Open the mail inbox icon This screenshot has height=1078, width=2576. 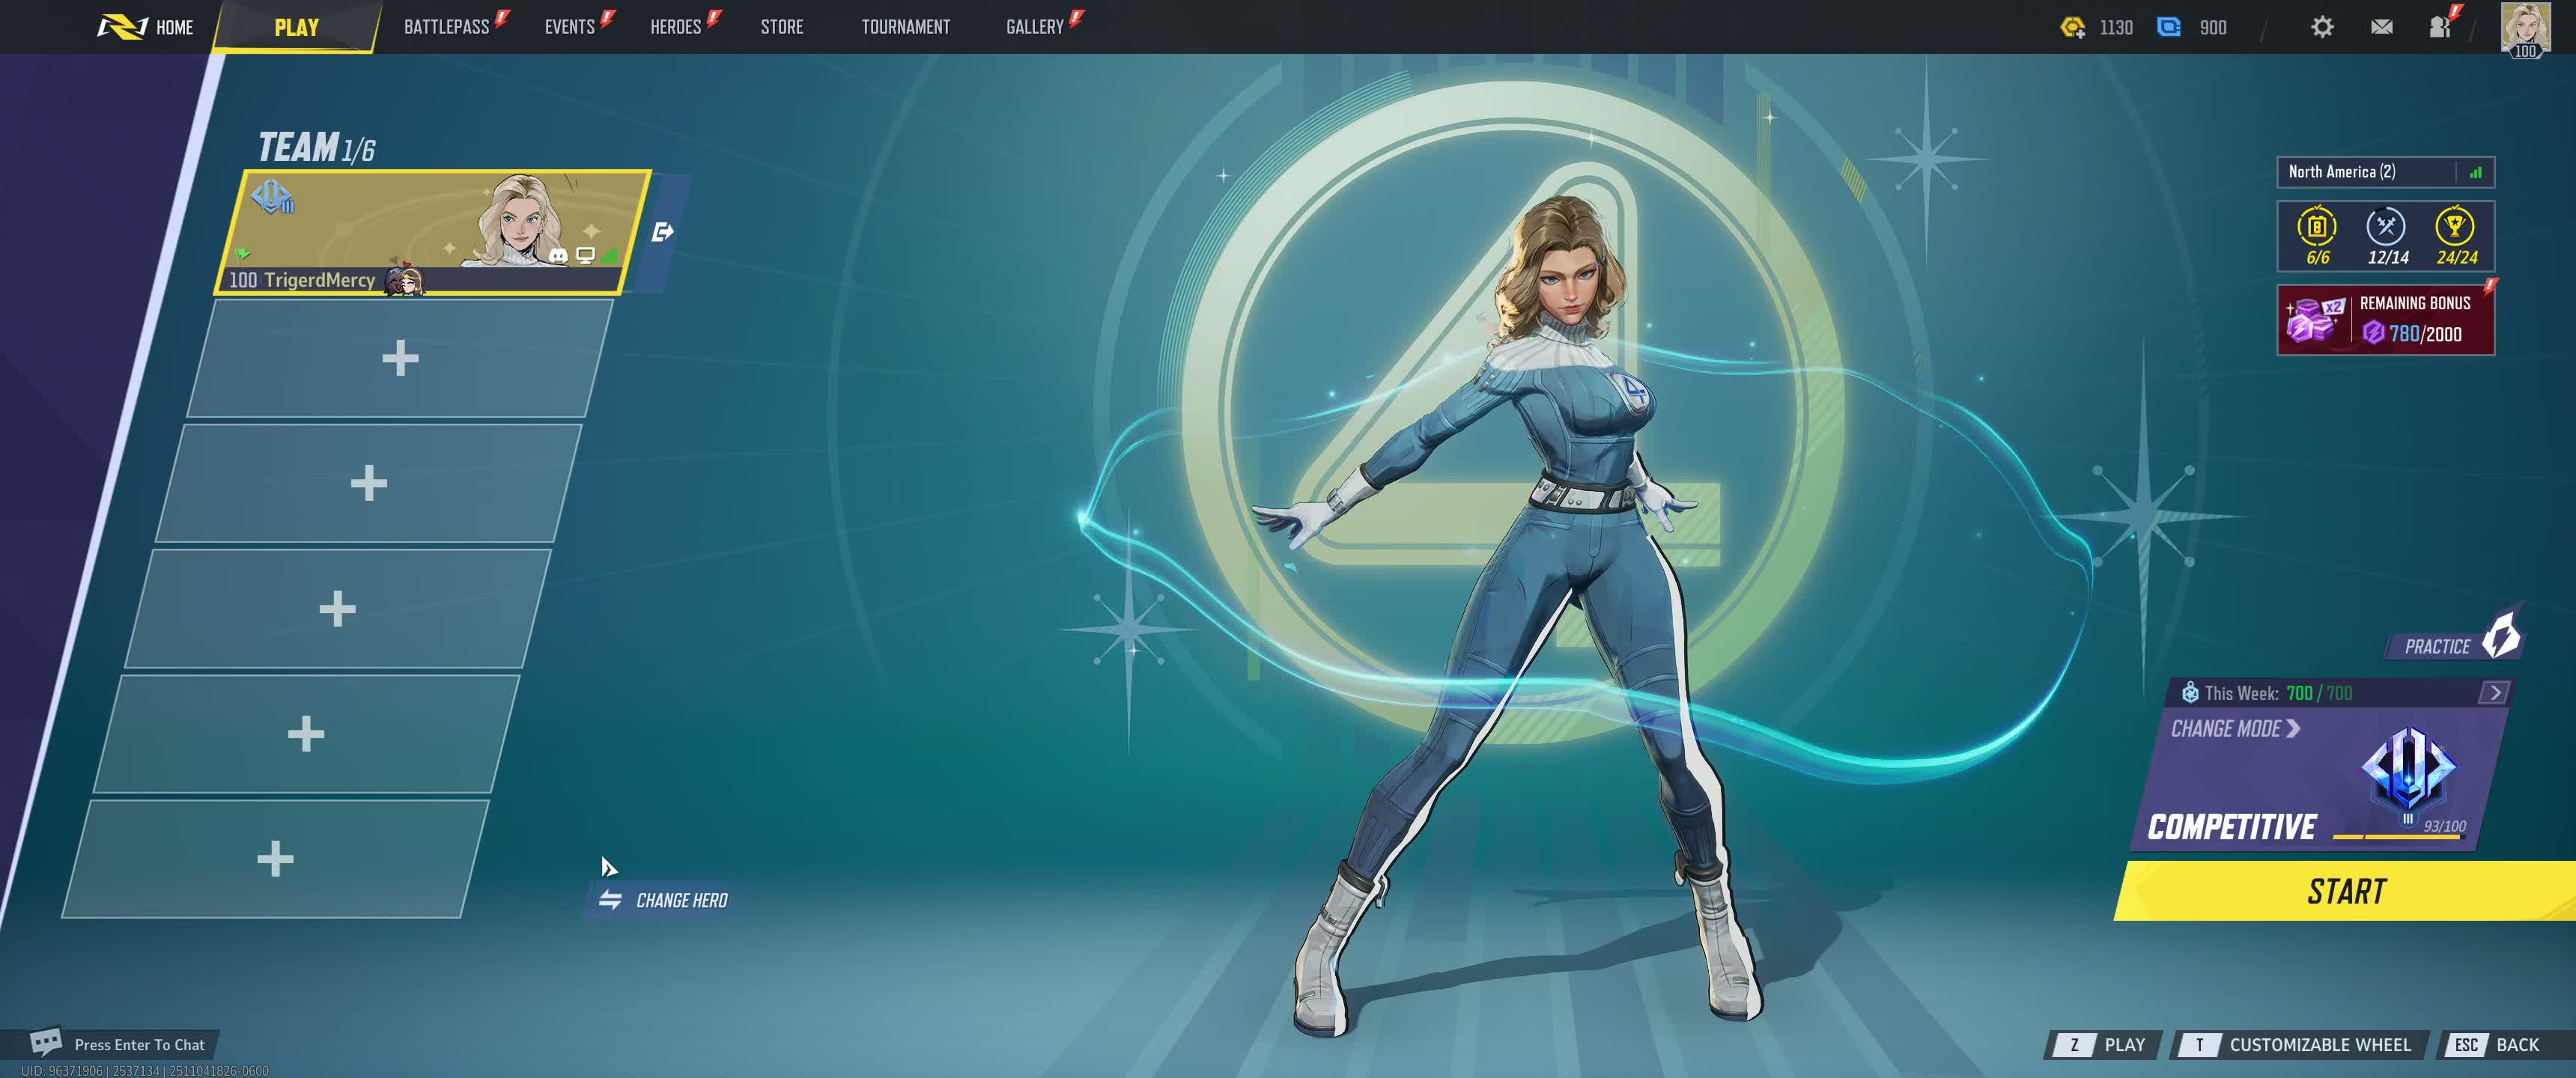[2381, 27]
